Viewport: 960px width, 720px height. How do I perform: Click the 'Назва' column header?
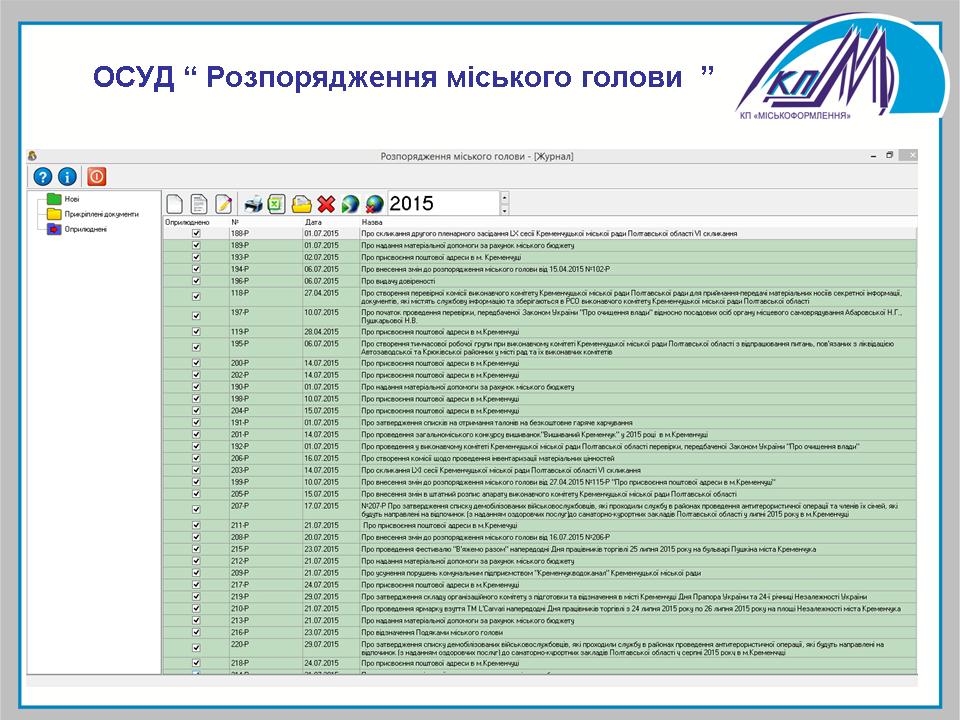point(372,222)
